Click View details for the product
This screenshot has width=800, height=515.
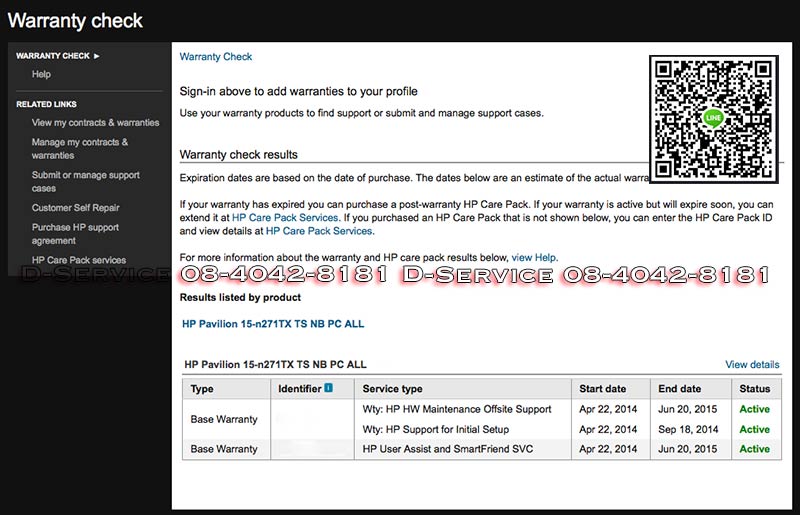[x=752, y=364]
